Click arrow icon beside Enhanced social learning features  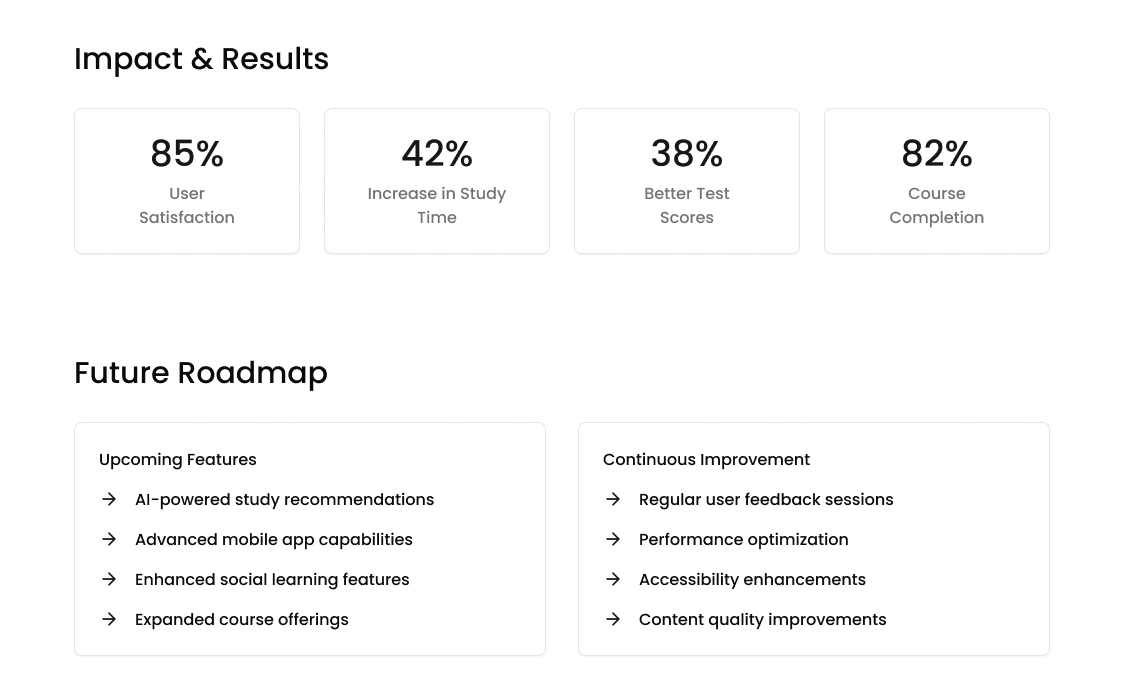[x=109, y=579]
